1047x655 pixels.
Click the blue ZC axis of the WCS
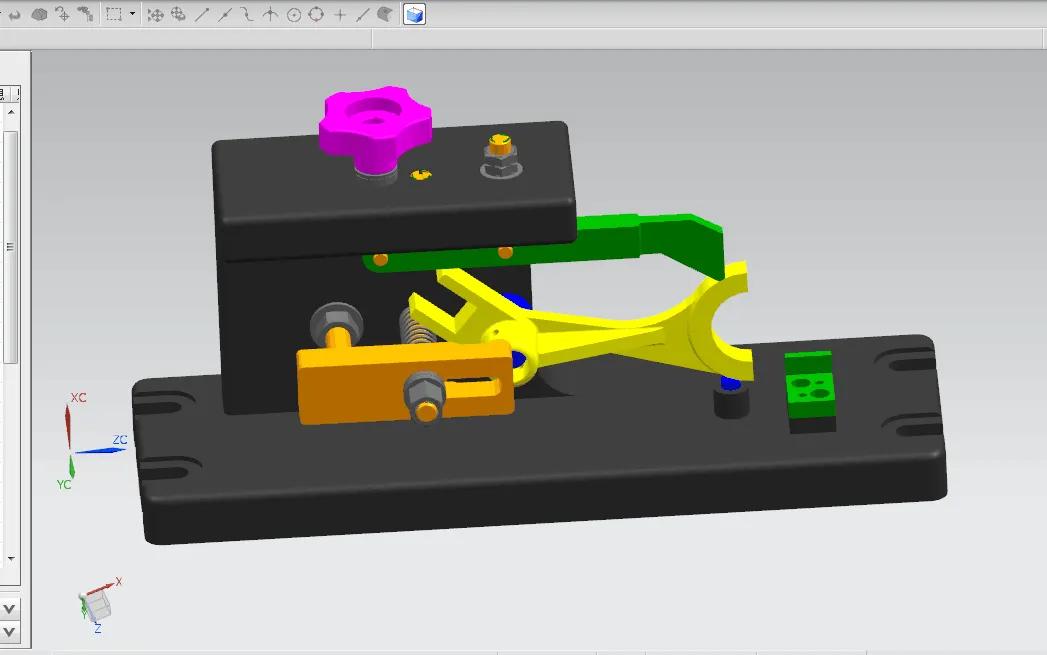click(x=100, y=451)
